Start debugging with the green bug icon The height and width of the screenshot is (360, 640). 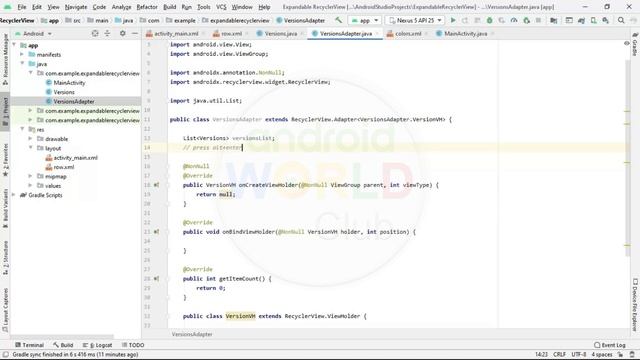(489, 20)
